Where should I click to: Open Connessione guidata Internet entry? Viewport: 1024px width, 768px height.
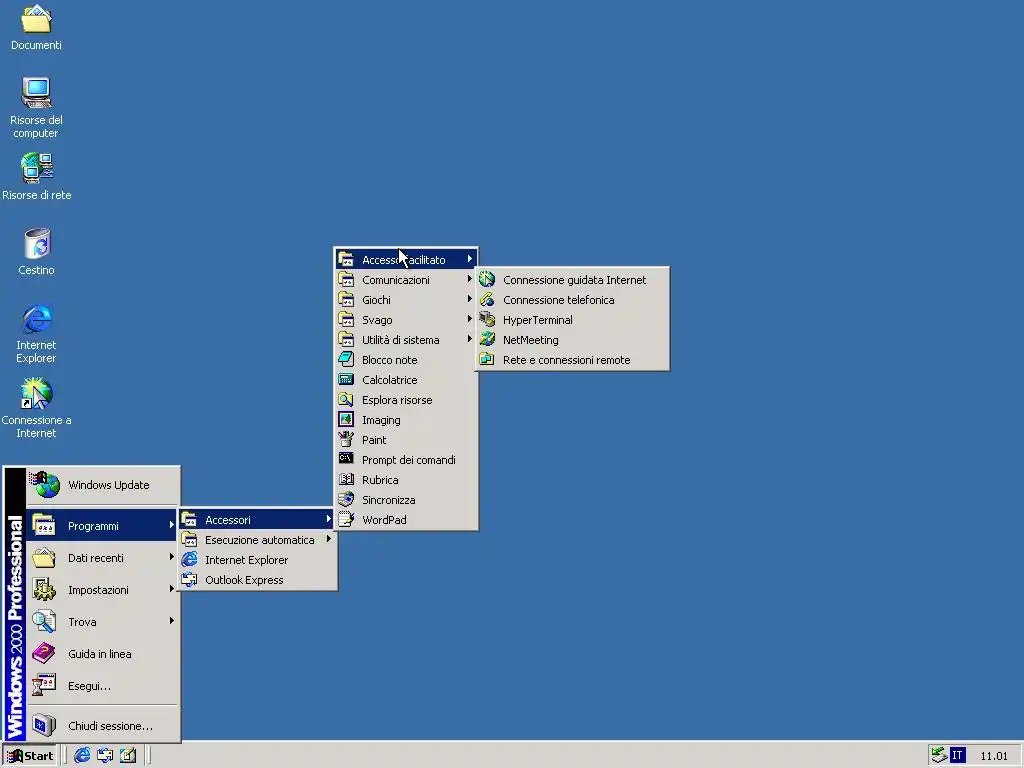[x=573, y=280]
